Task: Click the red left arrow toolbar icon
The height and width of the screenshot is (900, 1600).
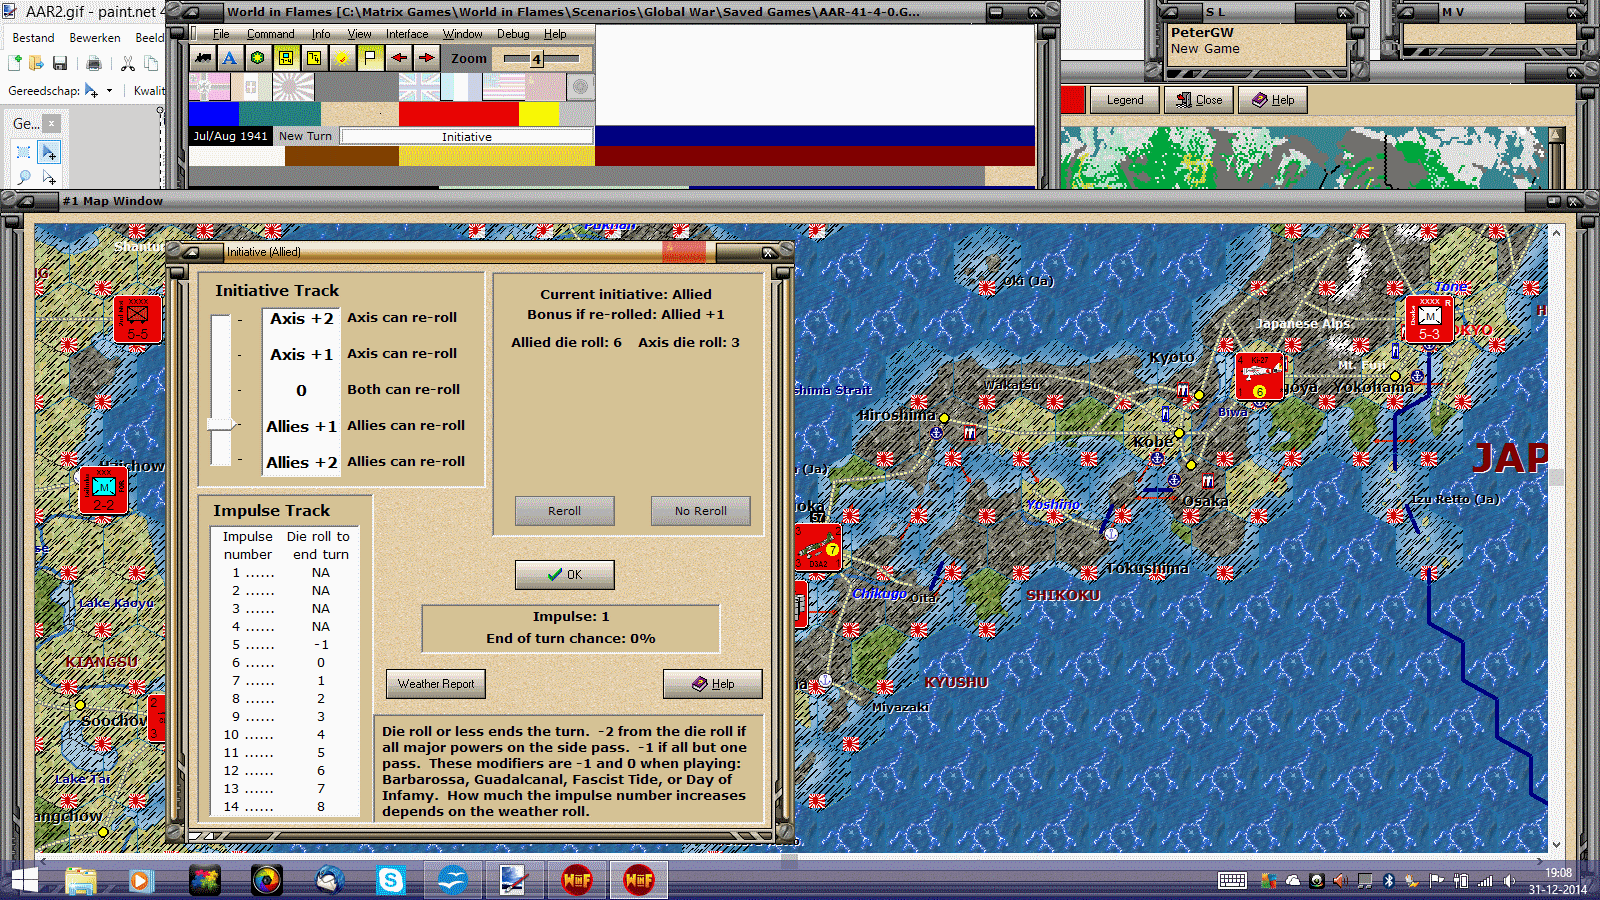Action: click(398, 58)
